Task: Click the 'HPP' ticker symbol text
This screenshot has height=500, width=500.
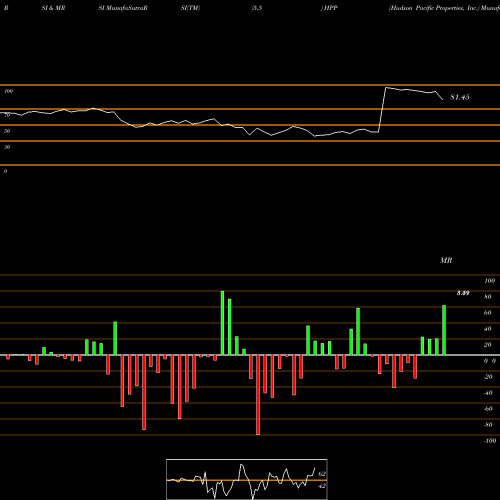Action: coord(330,8)
